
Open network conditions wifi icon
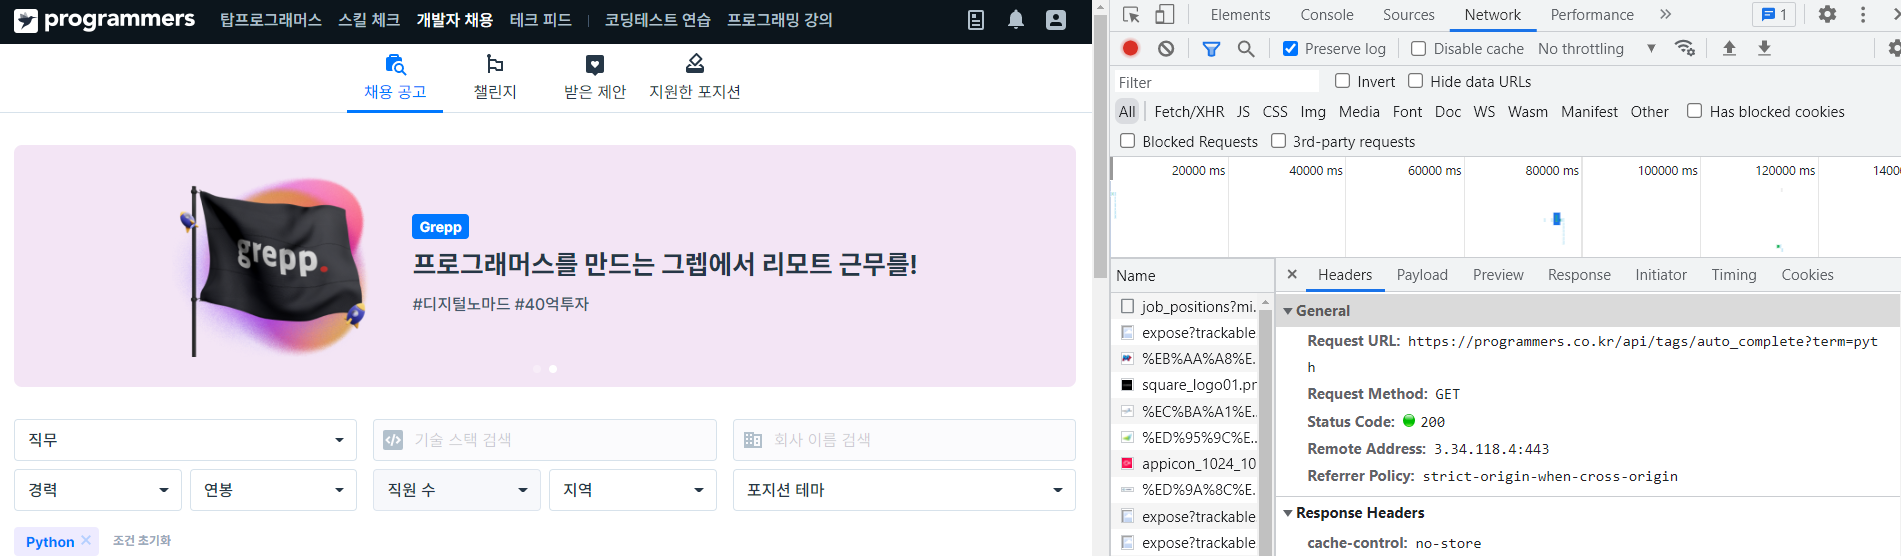1685,48
